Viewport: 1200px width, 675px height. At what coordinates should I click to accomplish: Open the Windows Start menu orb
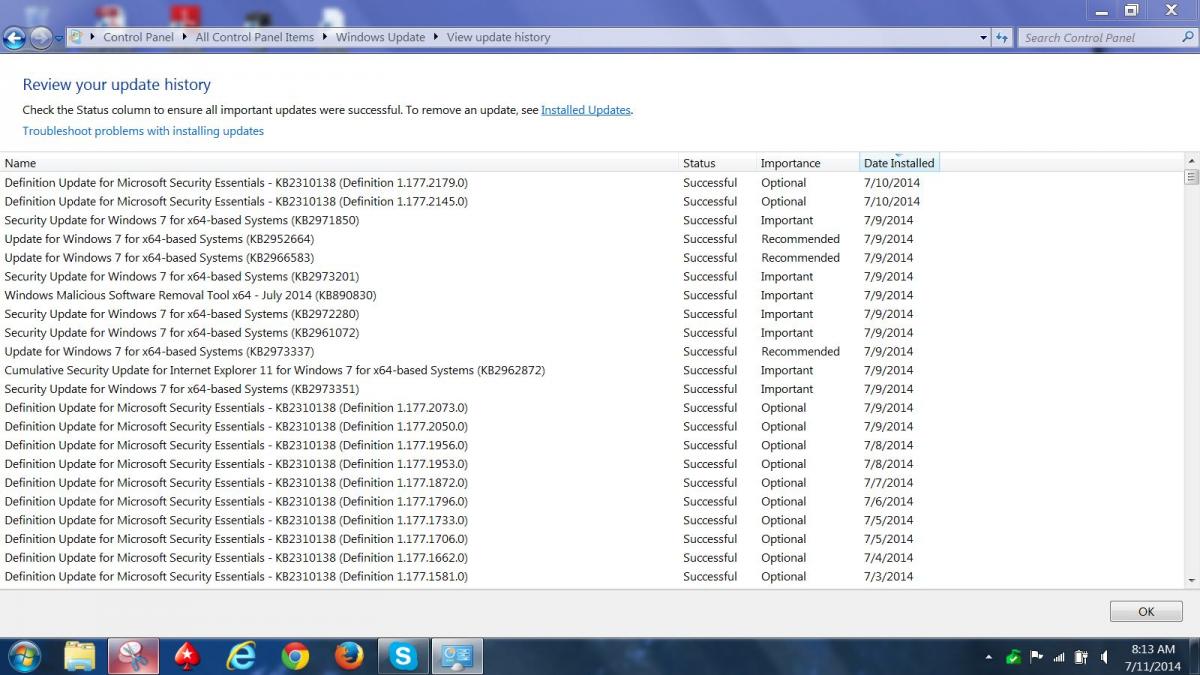[24, 656]
